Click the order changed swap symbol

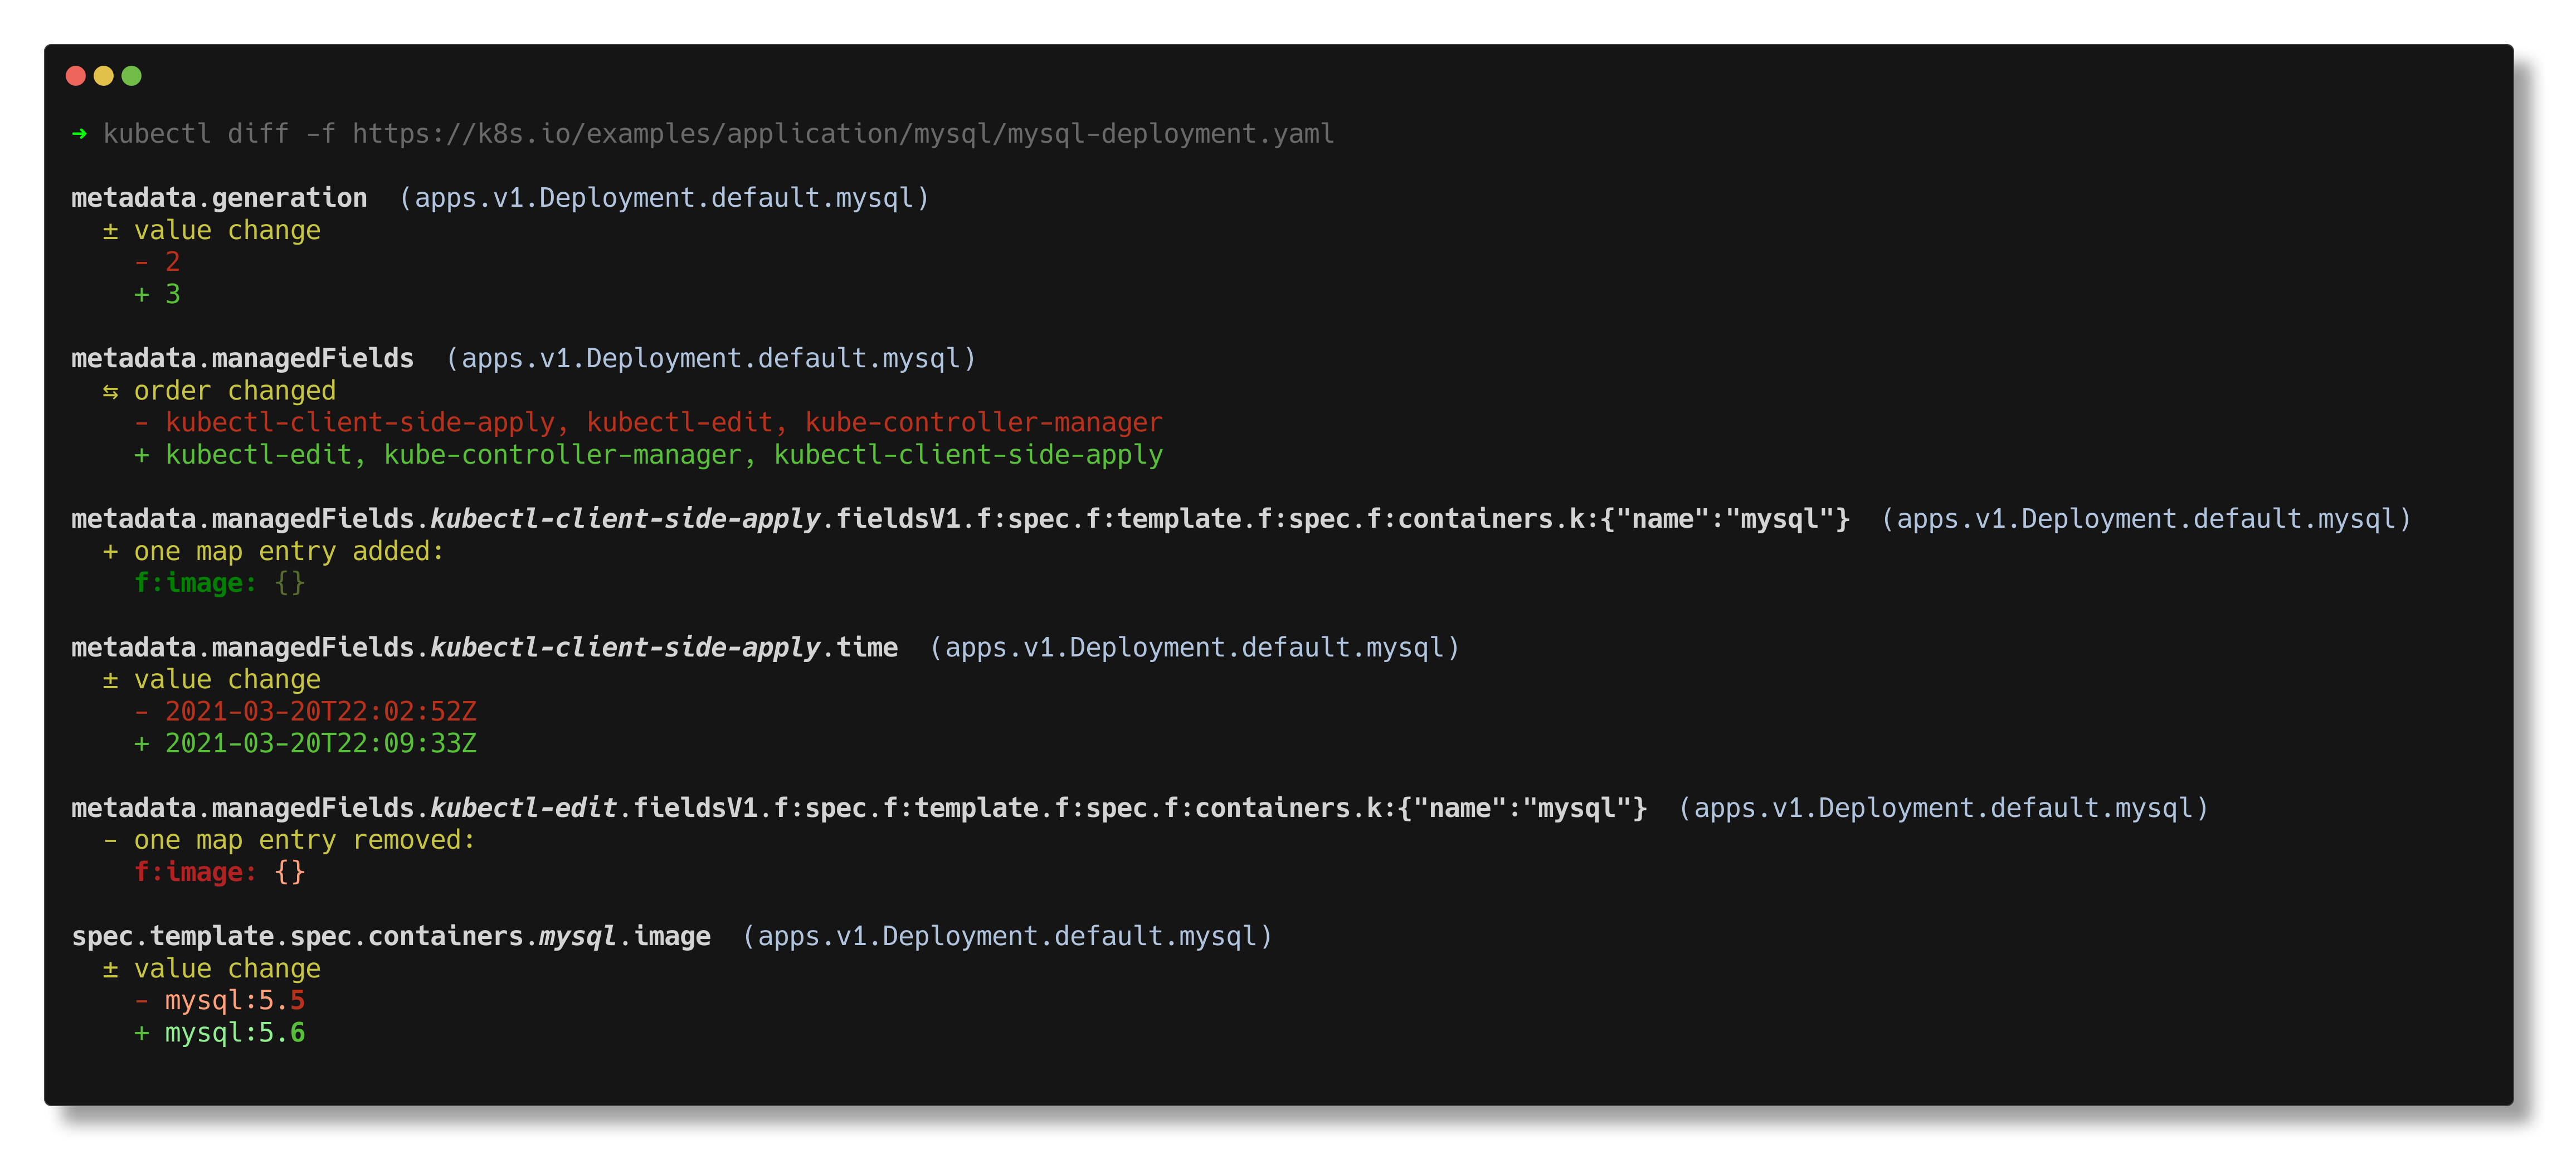pos(111,392)
